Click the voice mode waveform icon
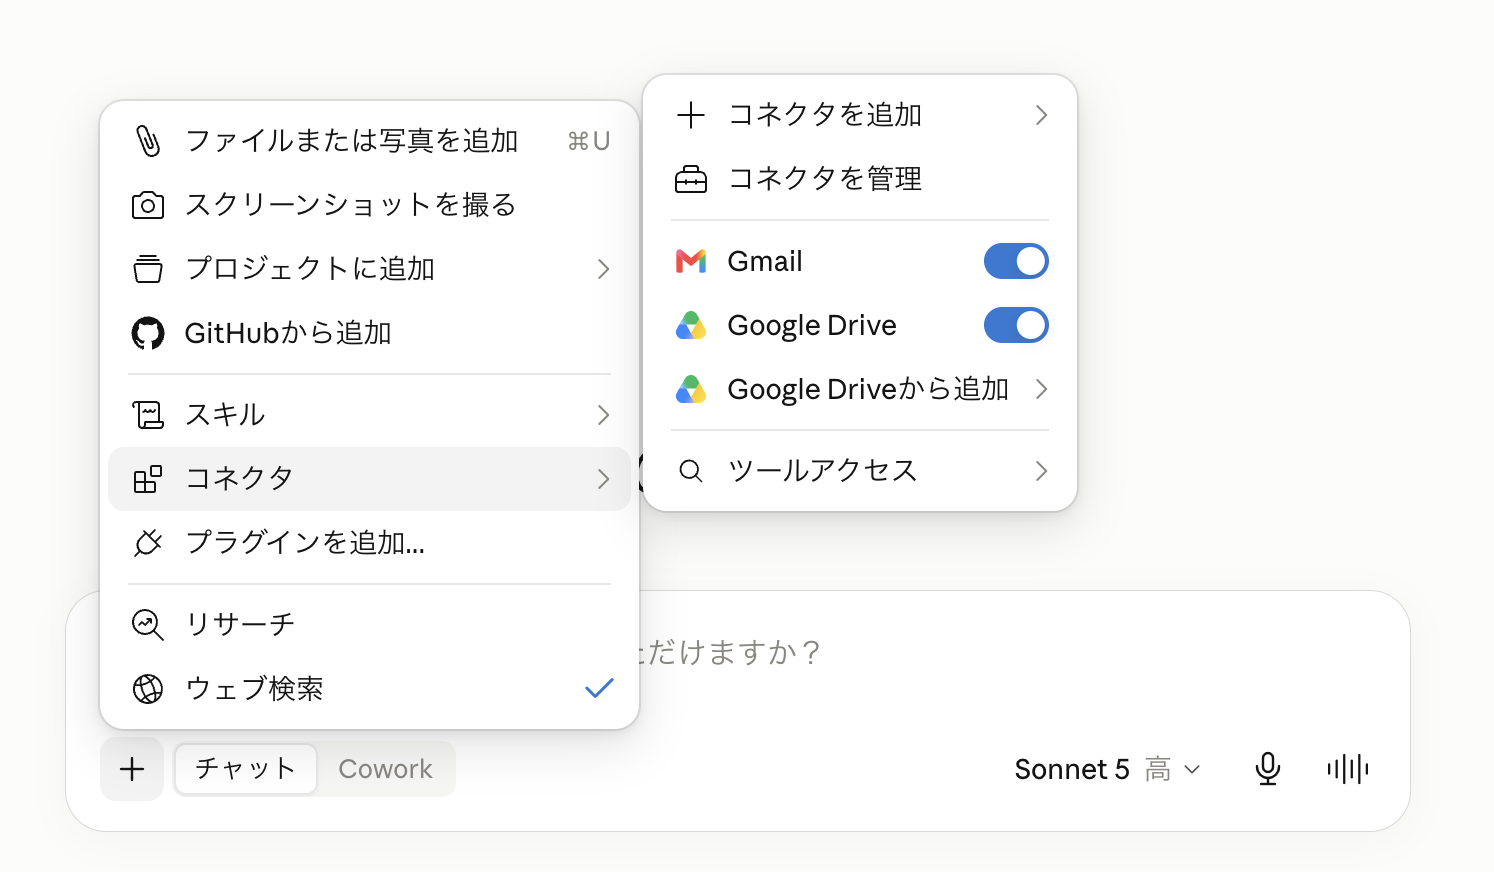The width and height of the screenshot is (1494, 872). 1348,768
